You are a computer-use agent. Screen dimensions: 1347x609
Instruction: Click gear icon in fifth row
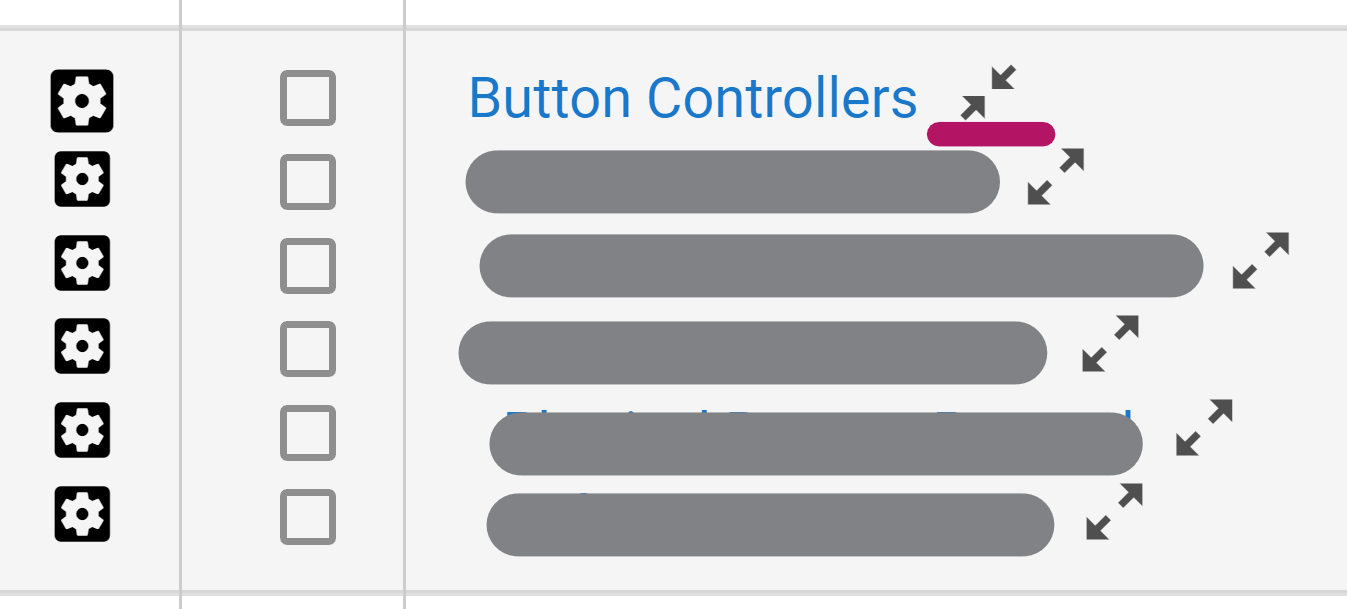tap(82, 430)
